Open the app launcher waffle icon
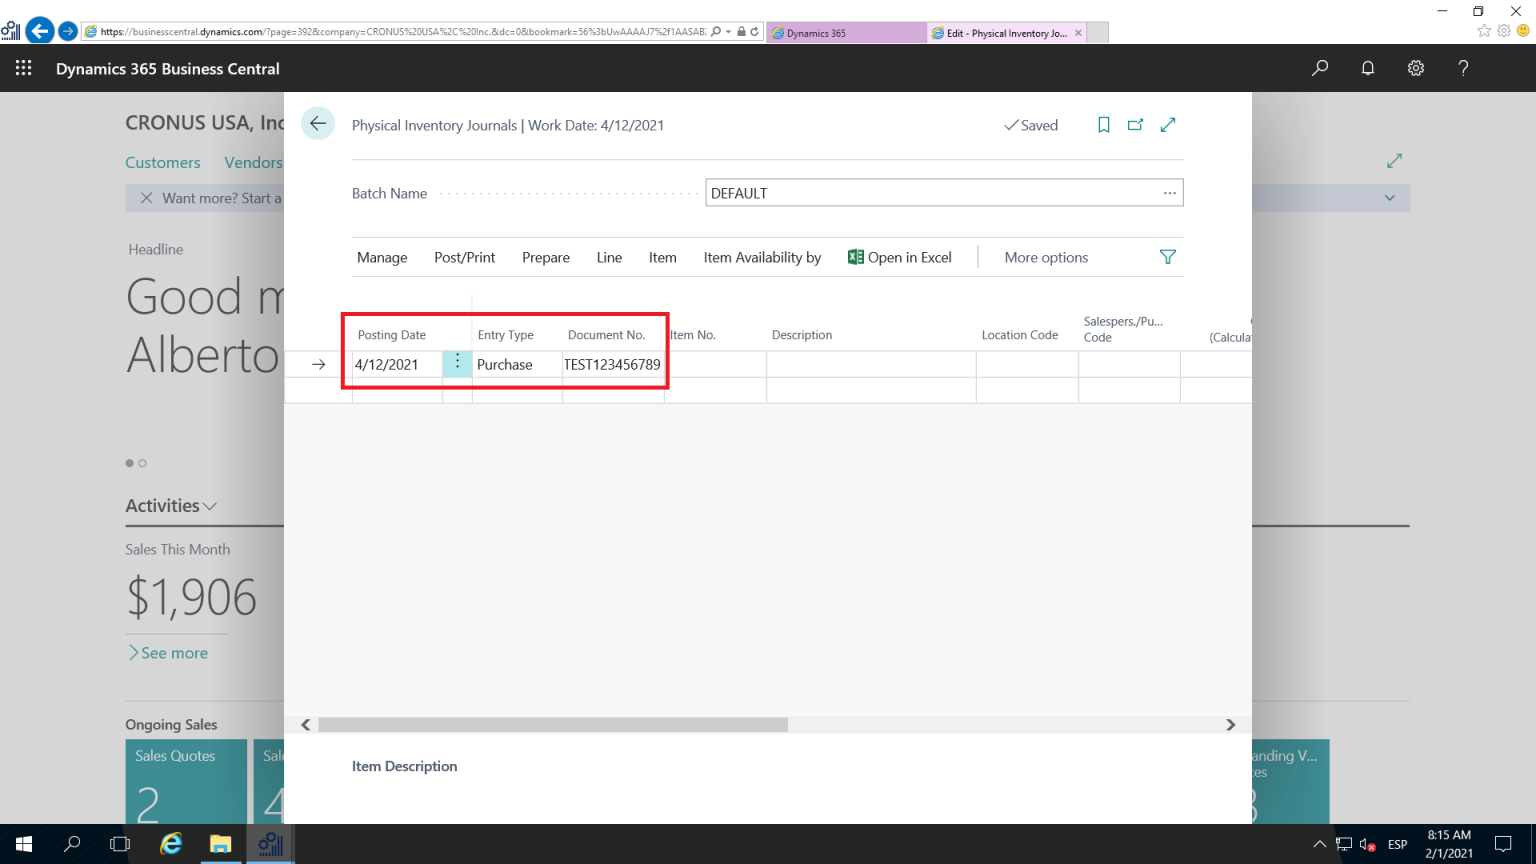The height and width of the screenshot is (864, 1536). 23,68
